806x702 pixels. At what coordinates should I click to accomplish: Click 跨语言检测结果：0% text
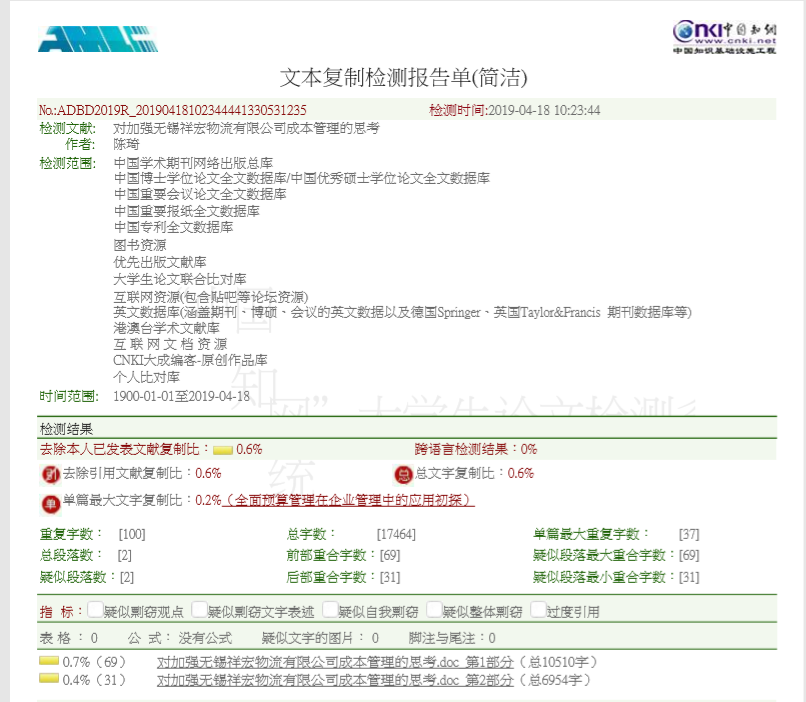[476, 449]
